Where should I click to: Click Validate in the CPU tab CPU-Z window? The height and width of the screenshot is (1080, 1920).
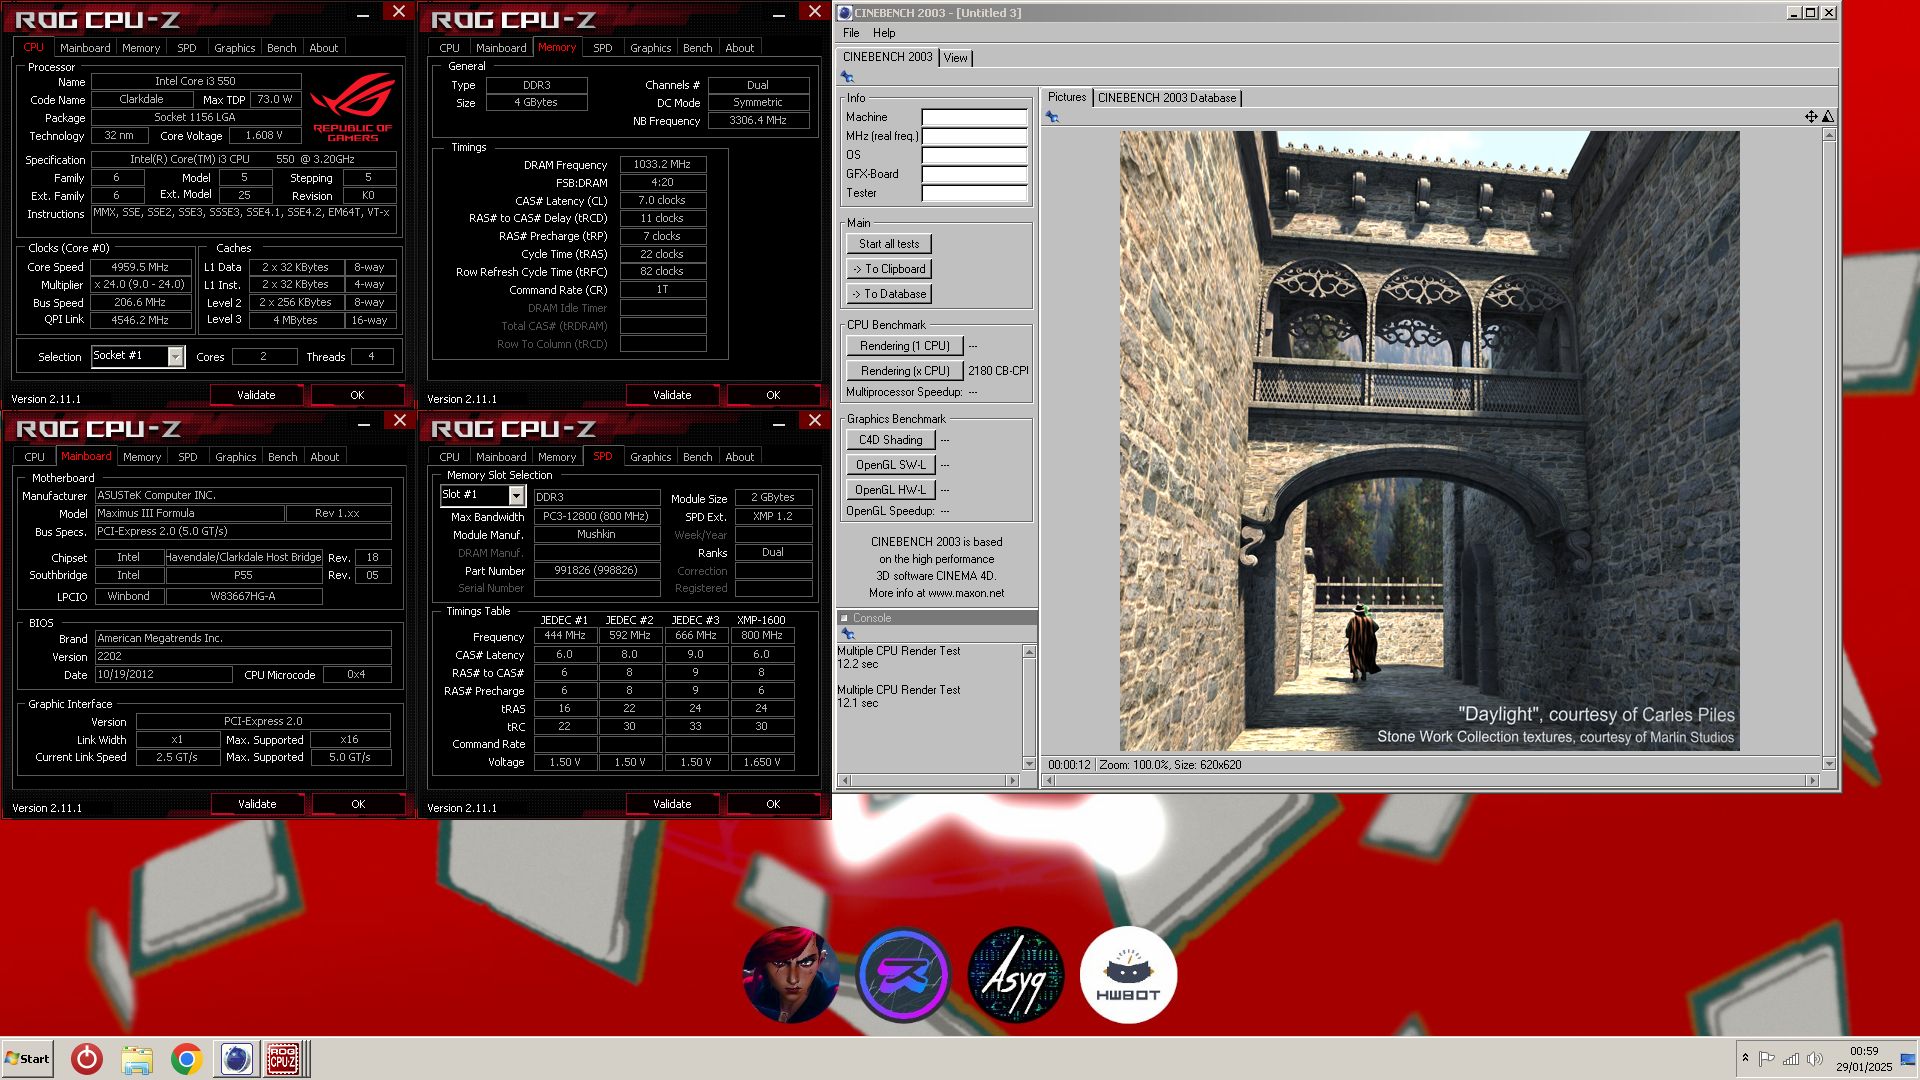[x=256, y=395]
